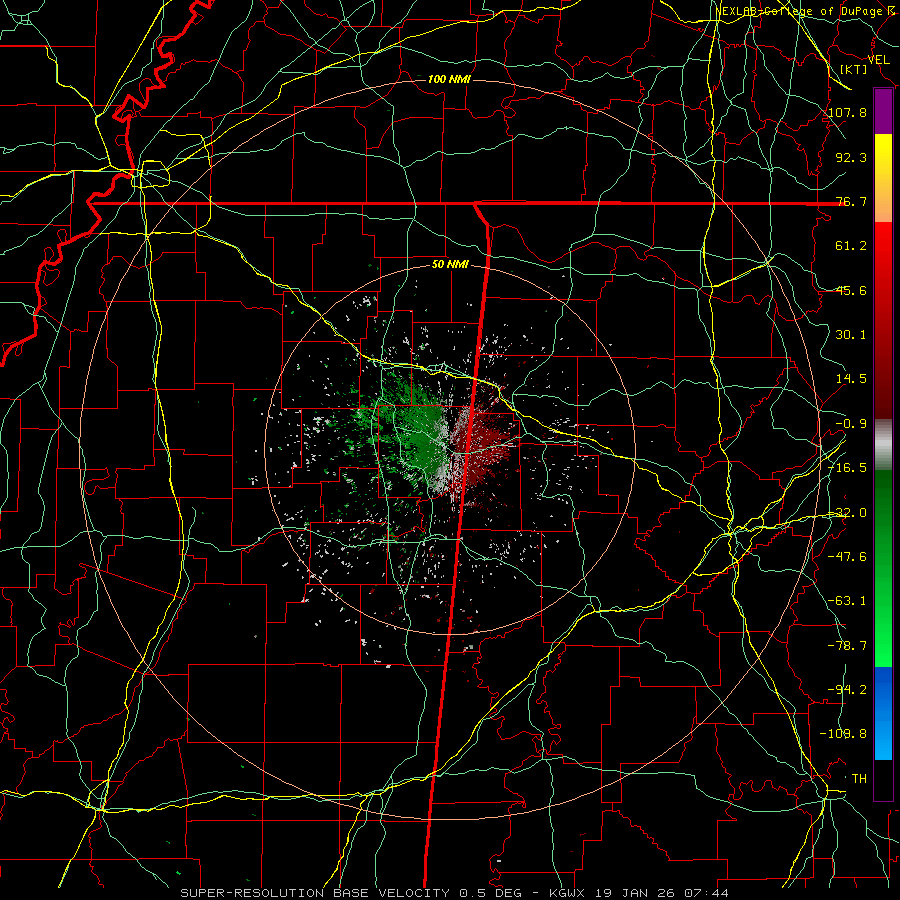
Task: Click the 'TH' legend label
Action: (859, 779)
